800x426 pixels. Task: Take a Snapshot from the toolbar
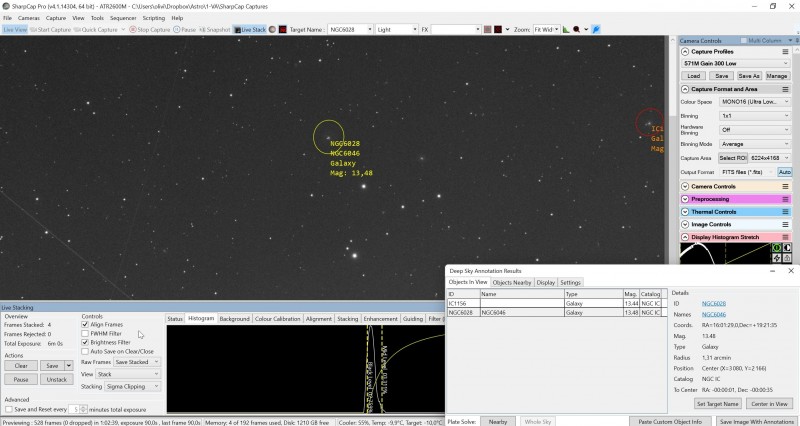pyautogui.click(x=214, y=30)
